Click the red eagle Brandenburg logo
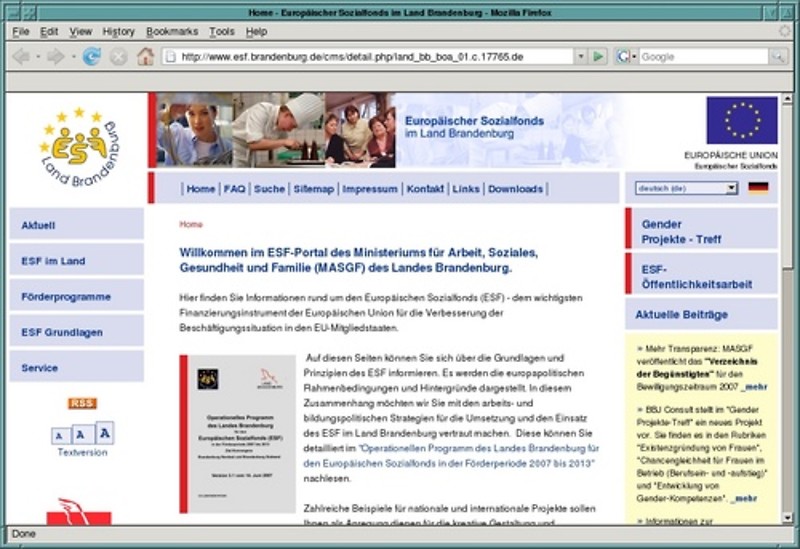The height and width of the screenshot is (549, 800). coord(79,511)
